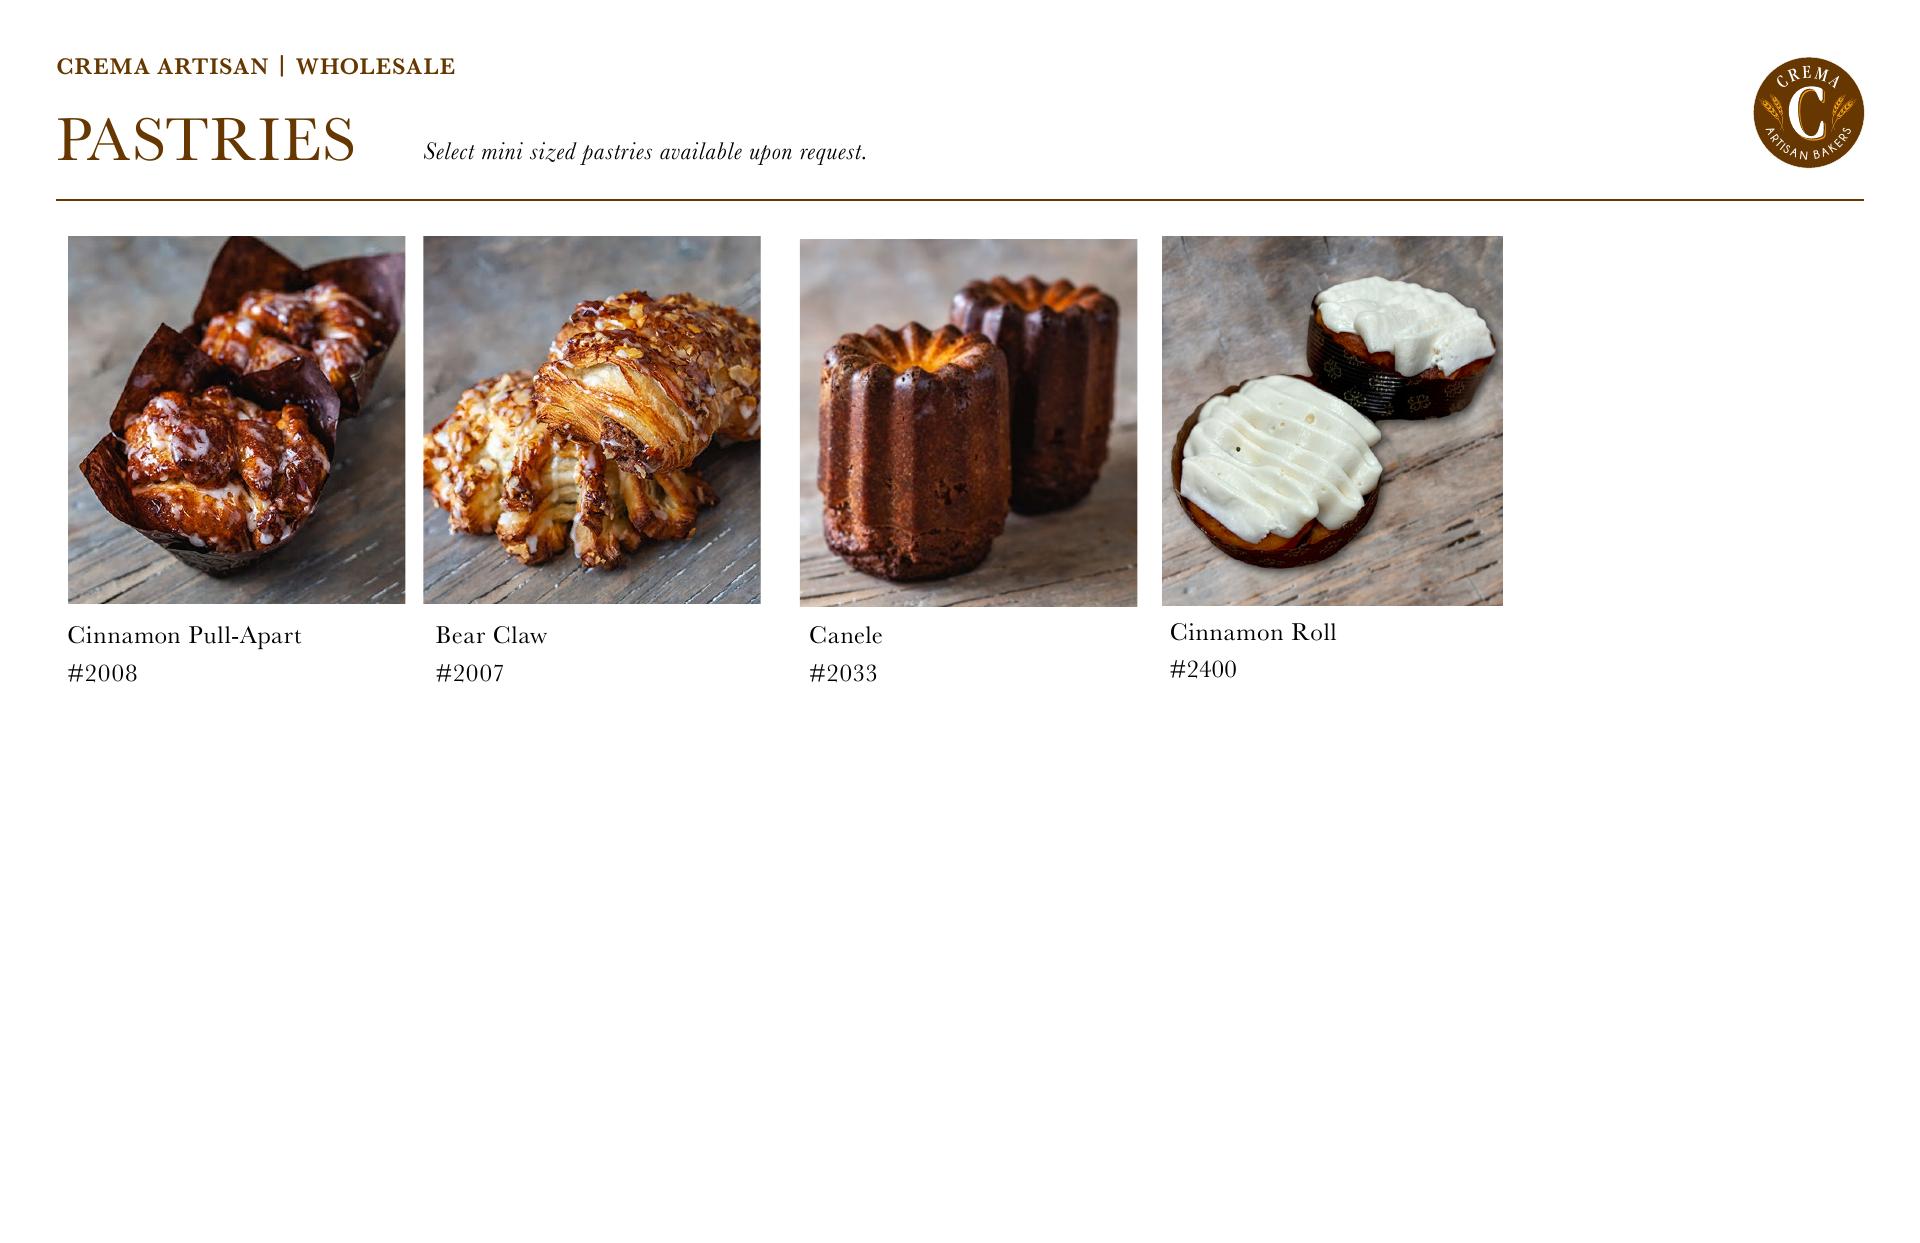Select the Cinnamon Pull-Apart pastry photo
The width and height of the screenshot is (1920, 1243).
pyautogui.click(x=236, y=420)
